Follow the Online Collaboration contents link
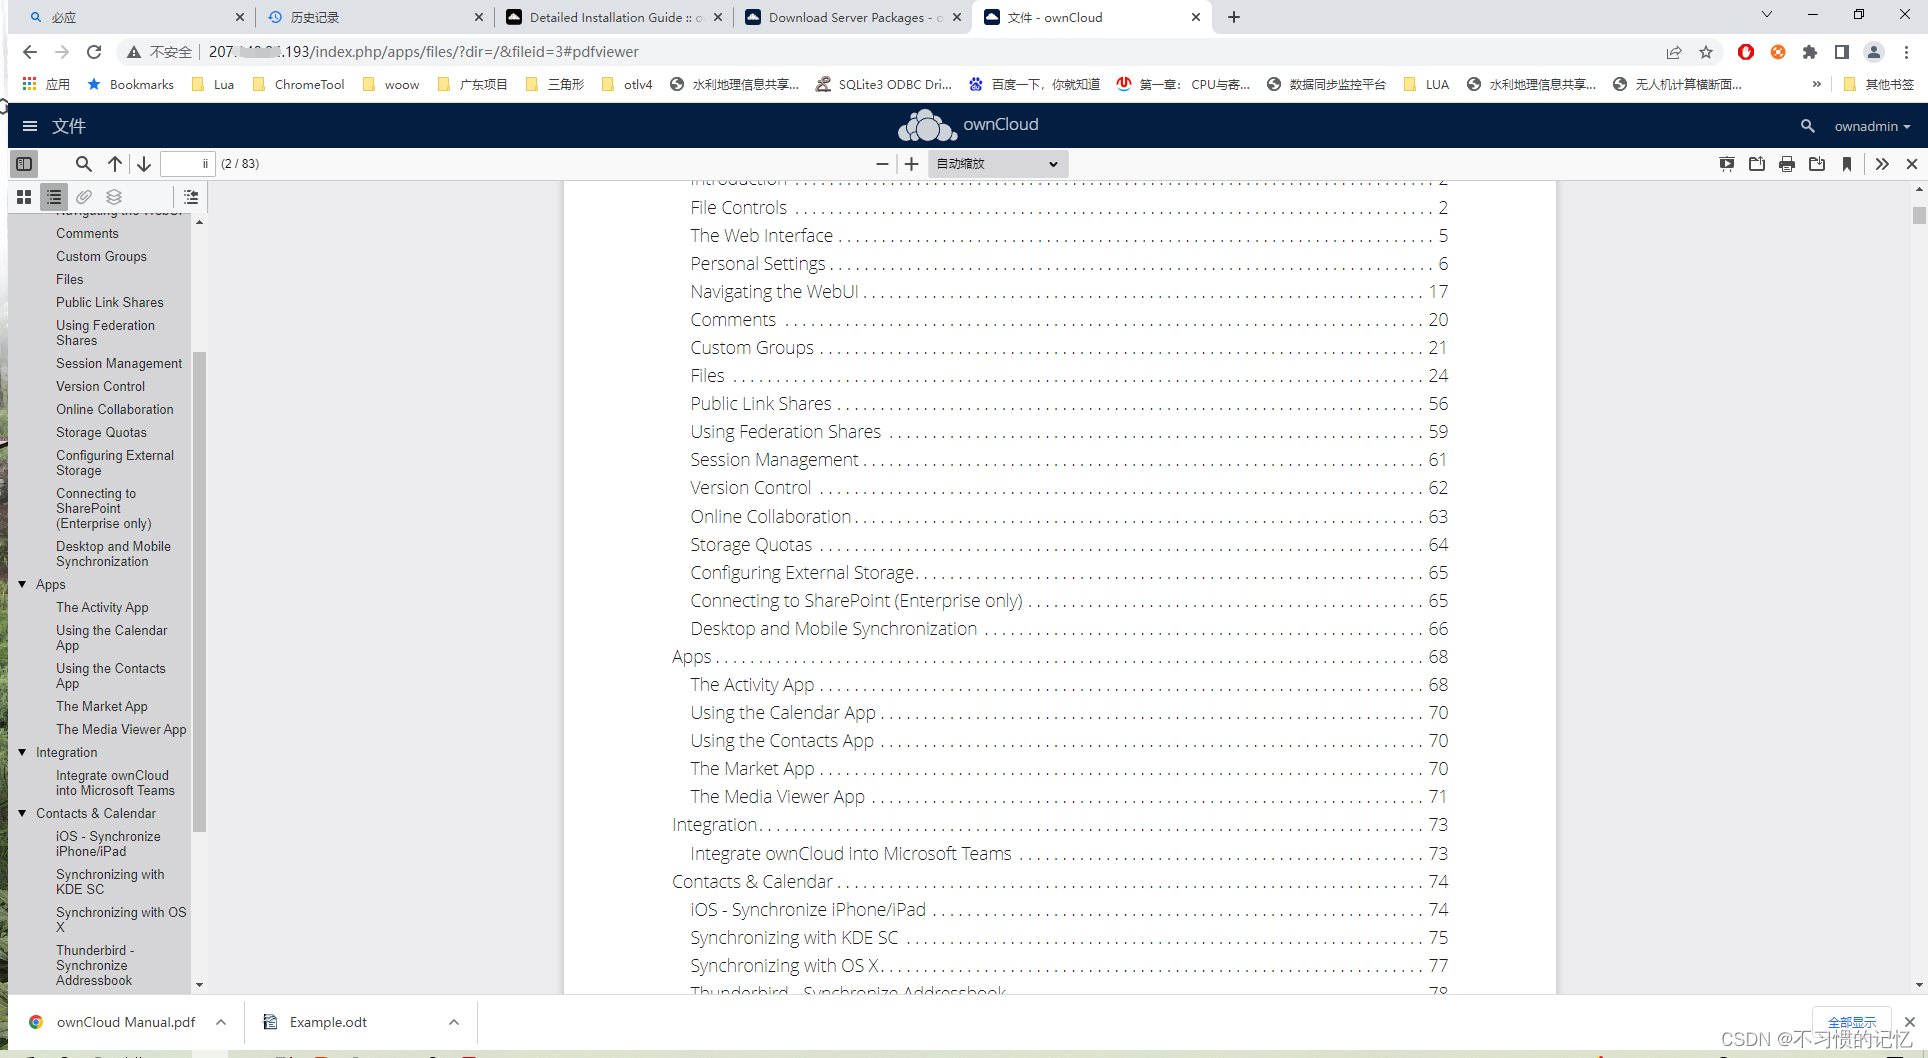The width and height of the screenshot is (1928, 1058). [x=770, y=517]
